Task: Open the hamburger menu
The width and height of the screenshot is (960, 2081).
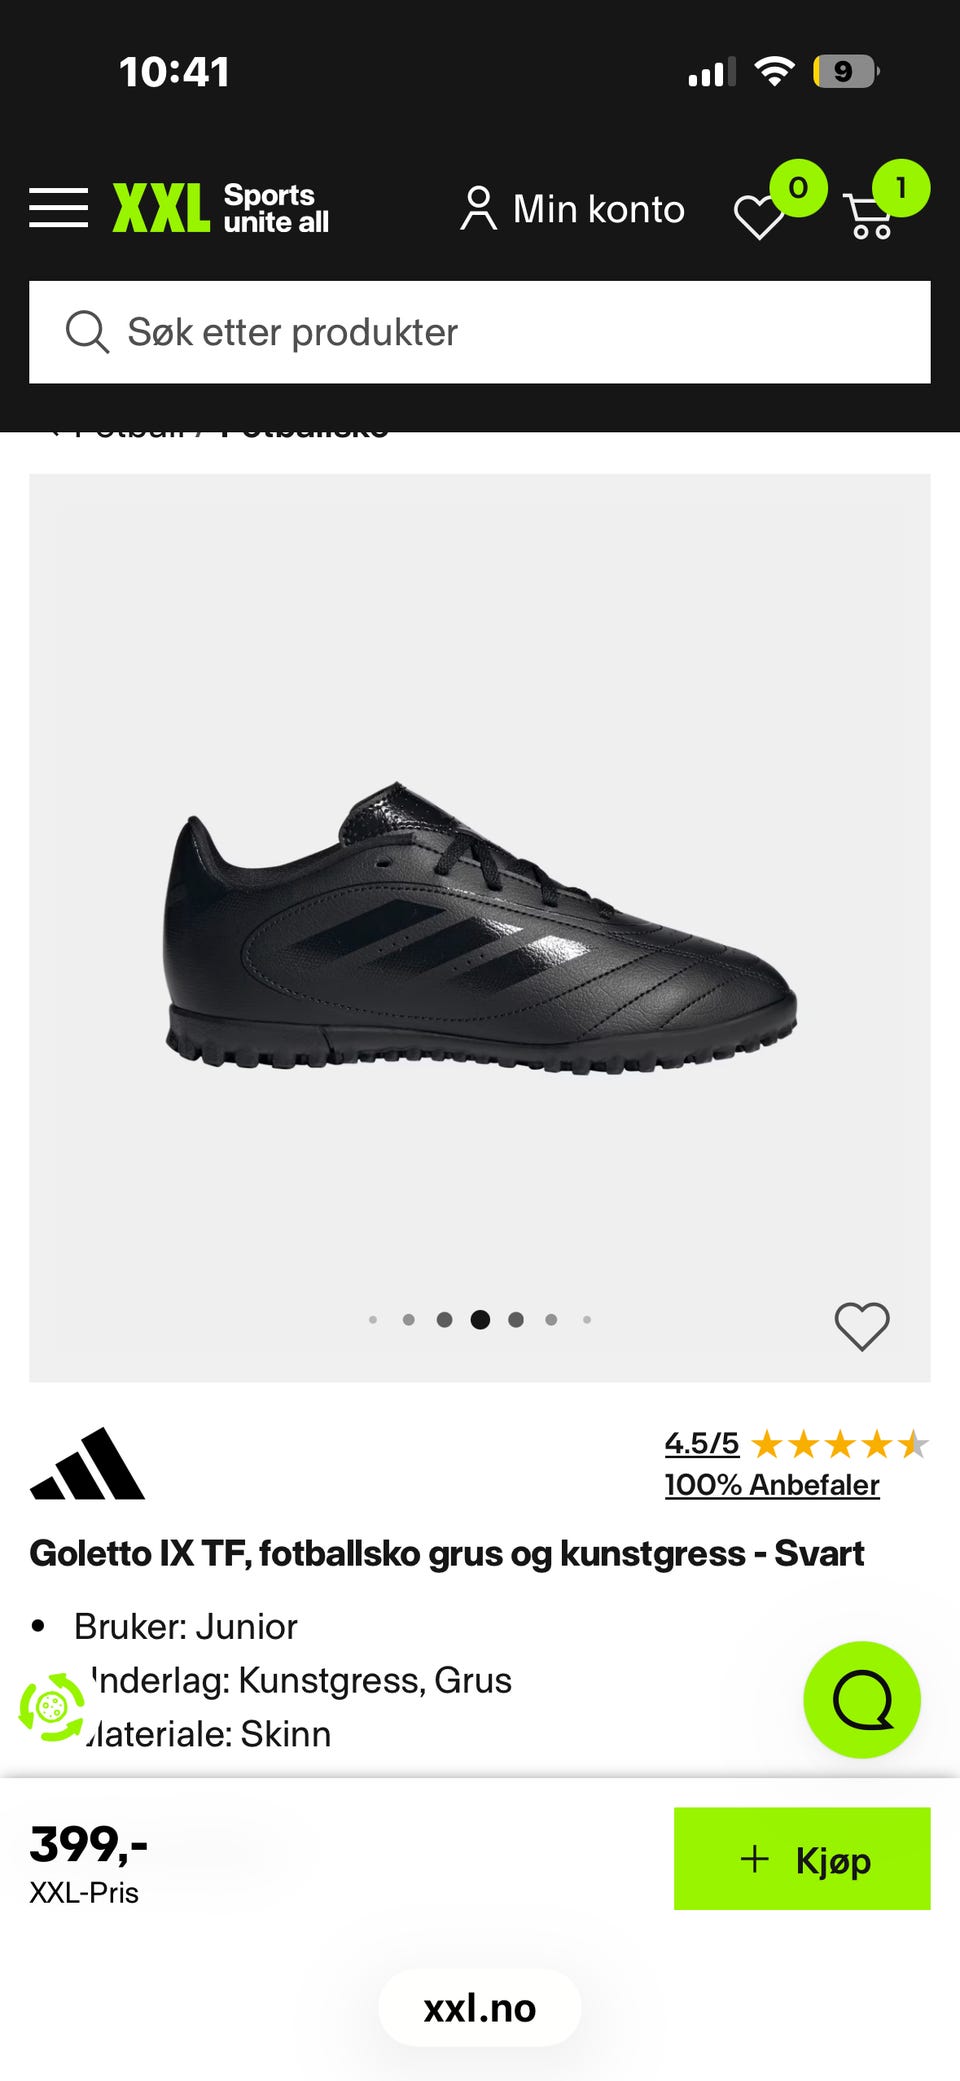Action: pos(58,208)
